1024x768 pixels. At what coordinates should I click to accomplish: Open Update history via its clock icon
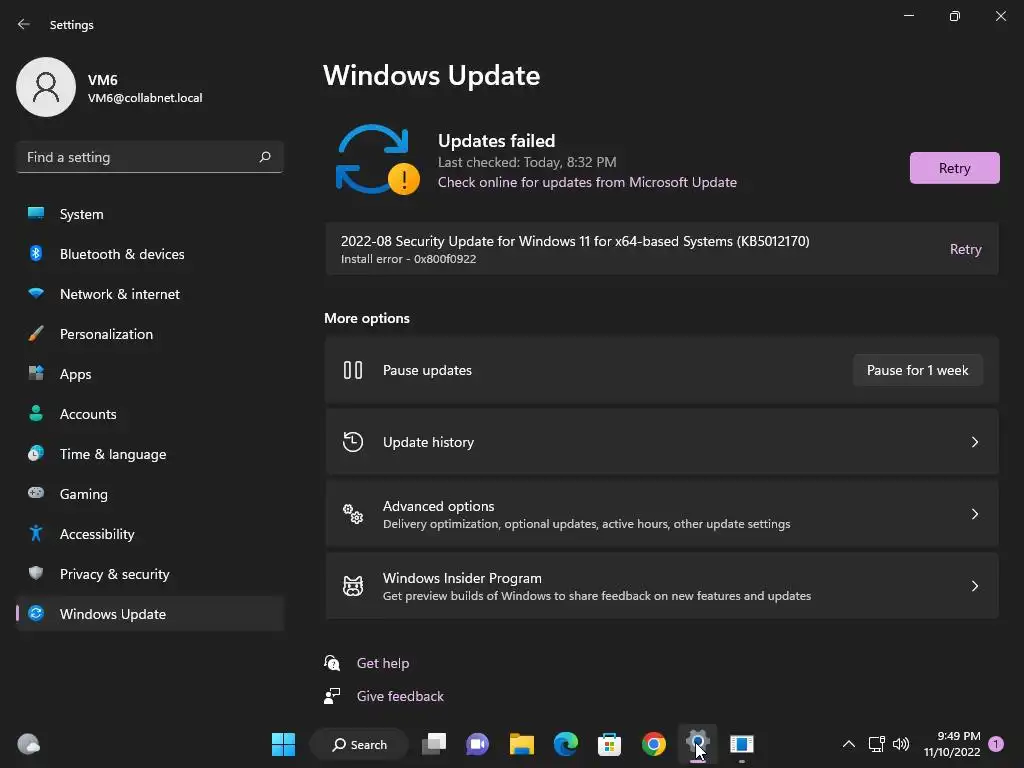click(353, 442)
